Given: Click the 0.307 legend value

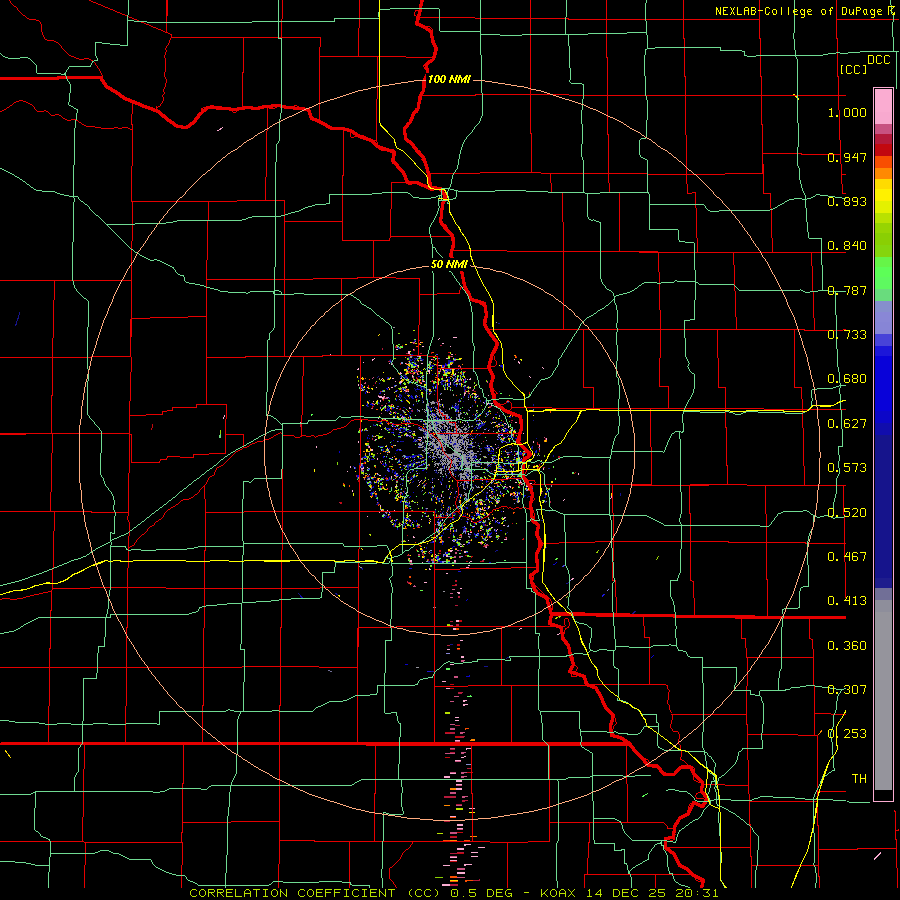Looking at the screenshot, I should pos(847,690).
